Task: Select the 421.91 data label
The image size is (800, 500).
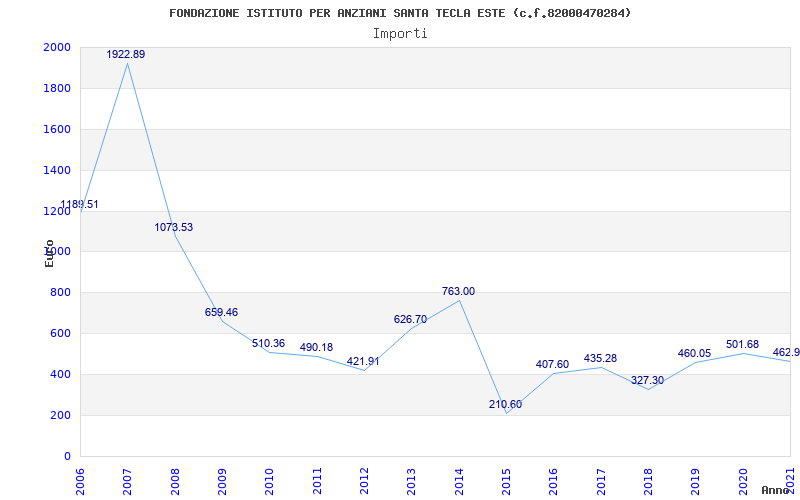Action: pyautogui.click(x=363, y=361)
